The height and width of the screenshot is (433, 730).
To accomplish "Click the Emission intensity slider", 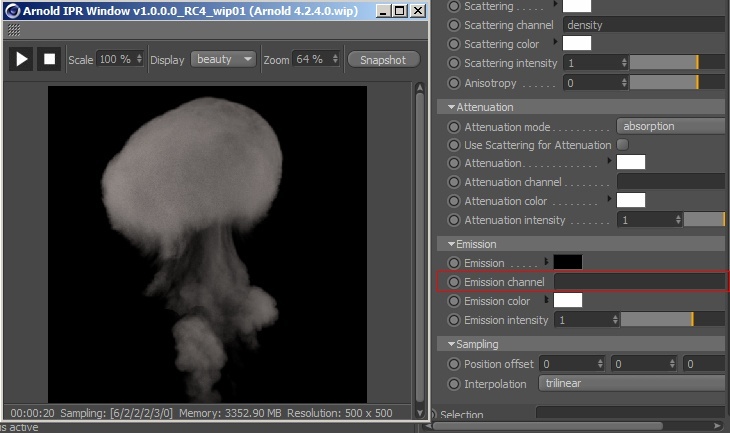I will [673, 319].
